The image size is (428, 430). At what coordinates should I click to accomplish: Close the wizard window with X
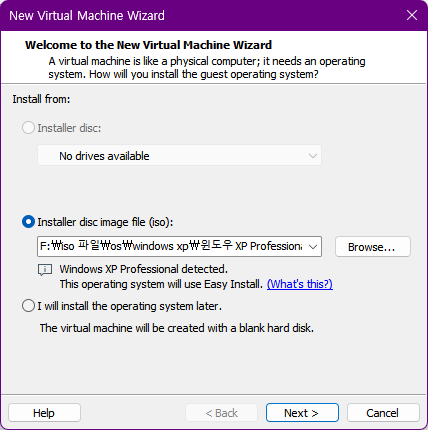412,15
